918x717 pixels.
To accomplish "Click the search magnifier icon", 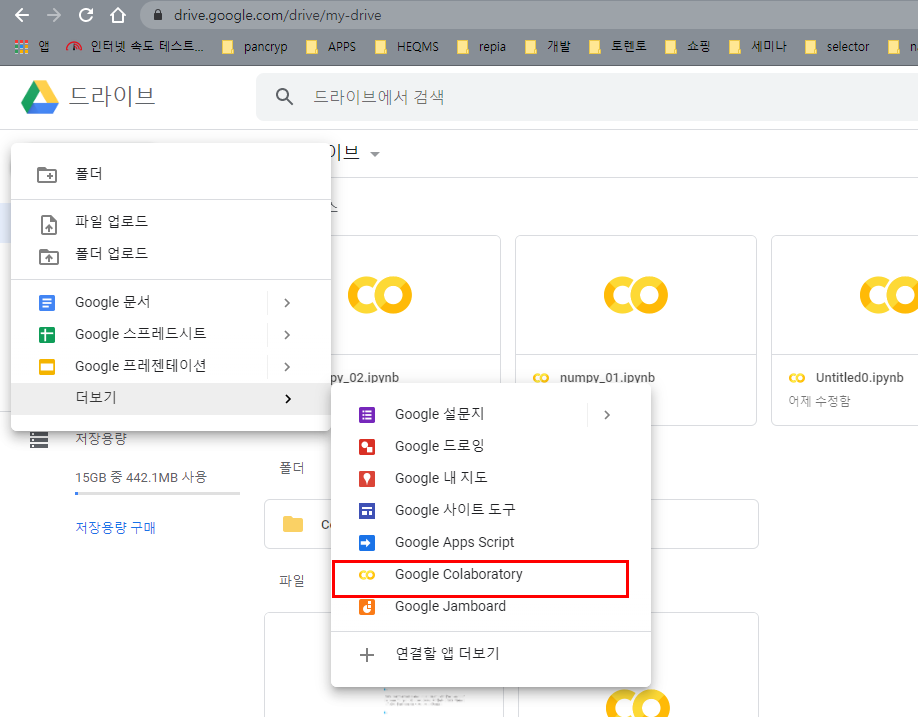I will point(285,97).
